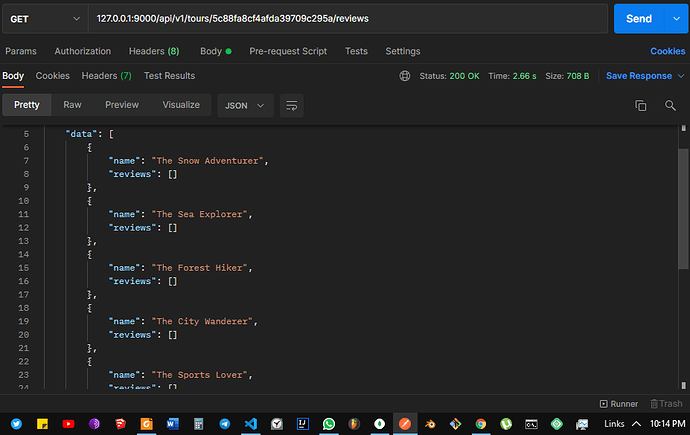Screen dimensions: 690x435
Task: Toggle line wrap in response viewer
Action: (292, 105)
